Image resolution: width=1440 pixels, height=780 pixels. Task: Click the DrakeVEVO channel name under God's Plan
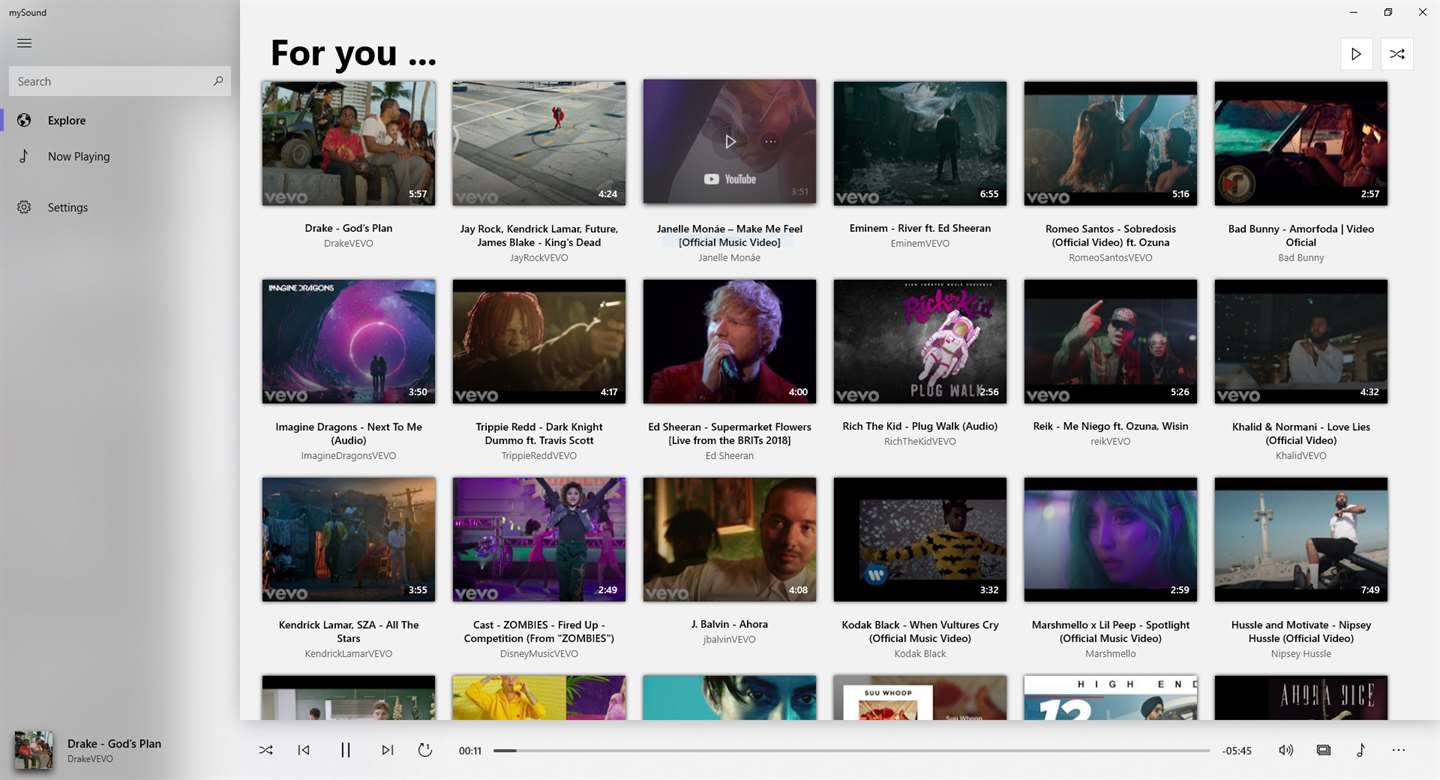[x=348, y=243]
